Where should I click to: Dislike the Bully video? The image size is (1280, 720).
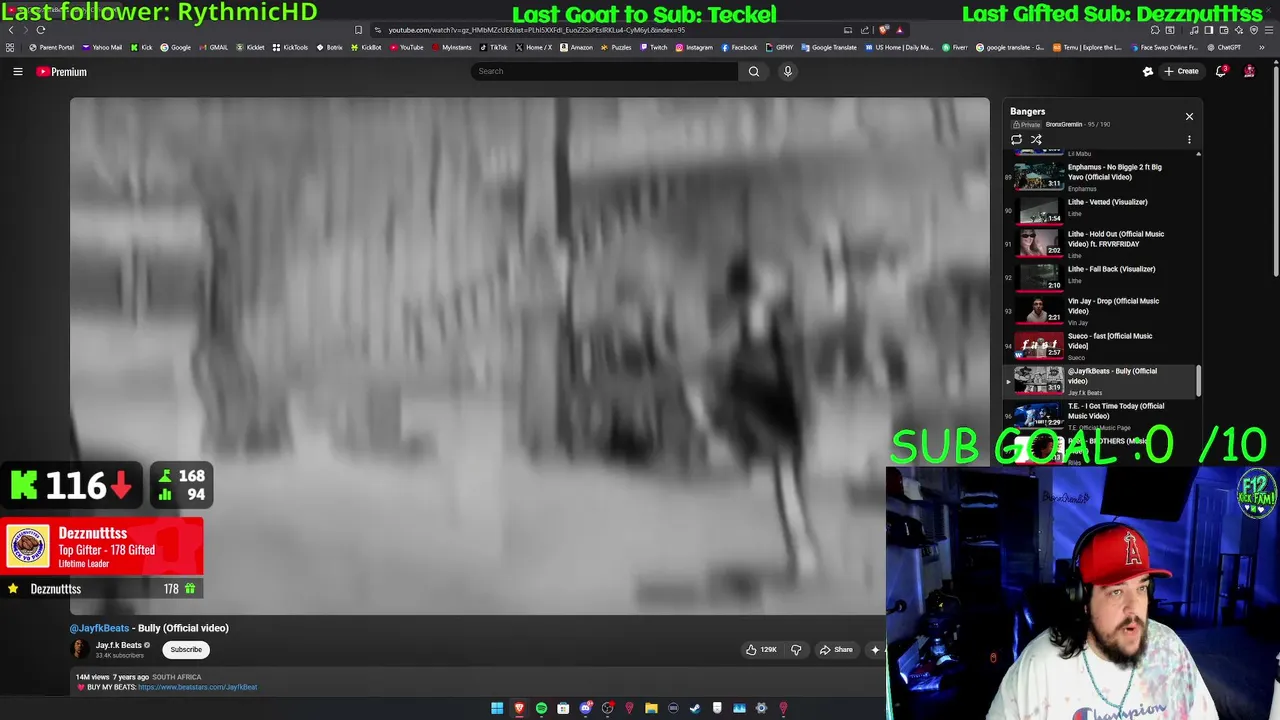pyautogui.click(x=796, y=650)
